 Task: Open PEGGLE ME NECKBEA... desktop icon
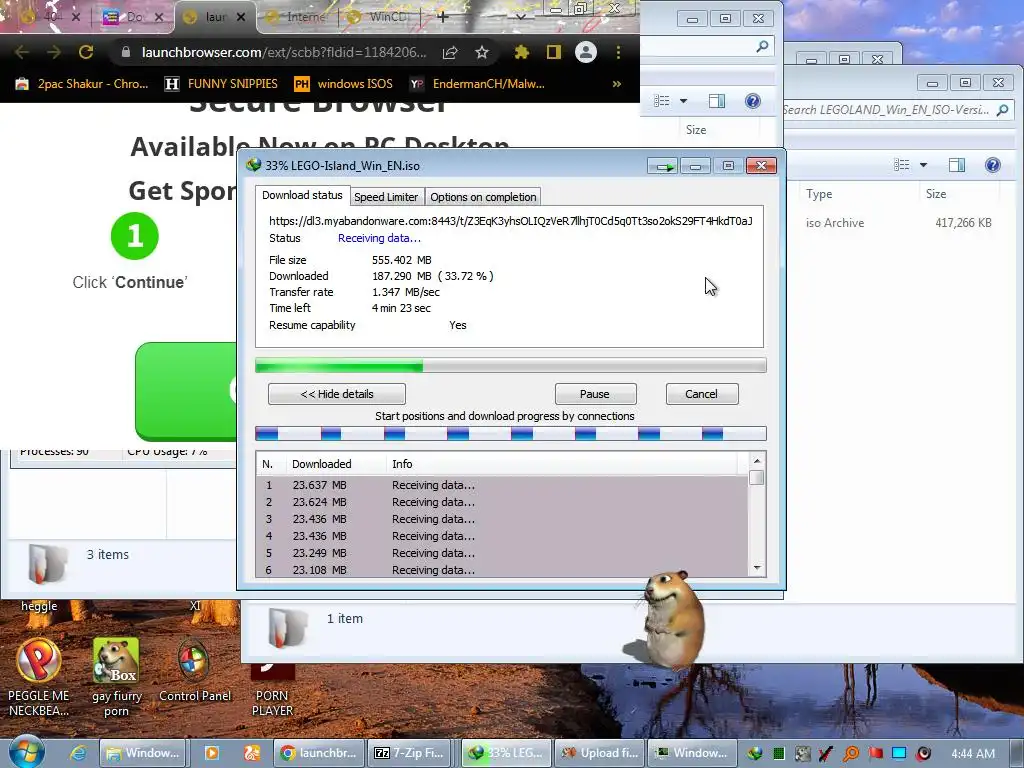click(39, 678)
